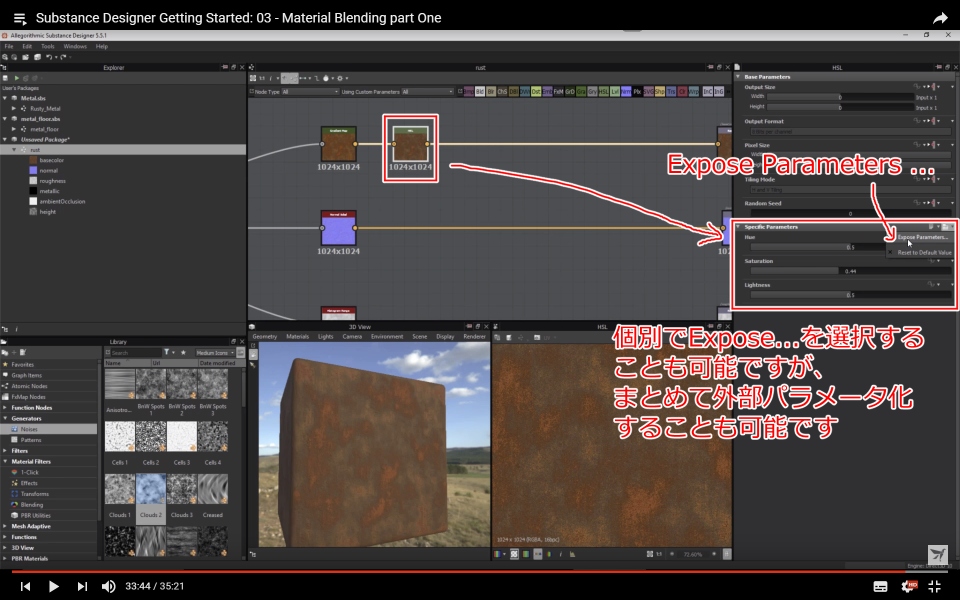Image resolution: width=960 pixels, height=600 pixels.
Task: Click the Random Seed value field
Action: click(851, 214)
